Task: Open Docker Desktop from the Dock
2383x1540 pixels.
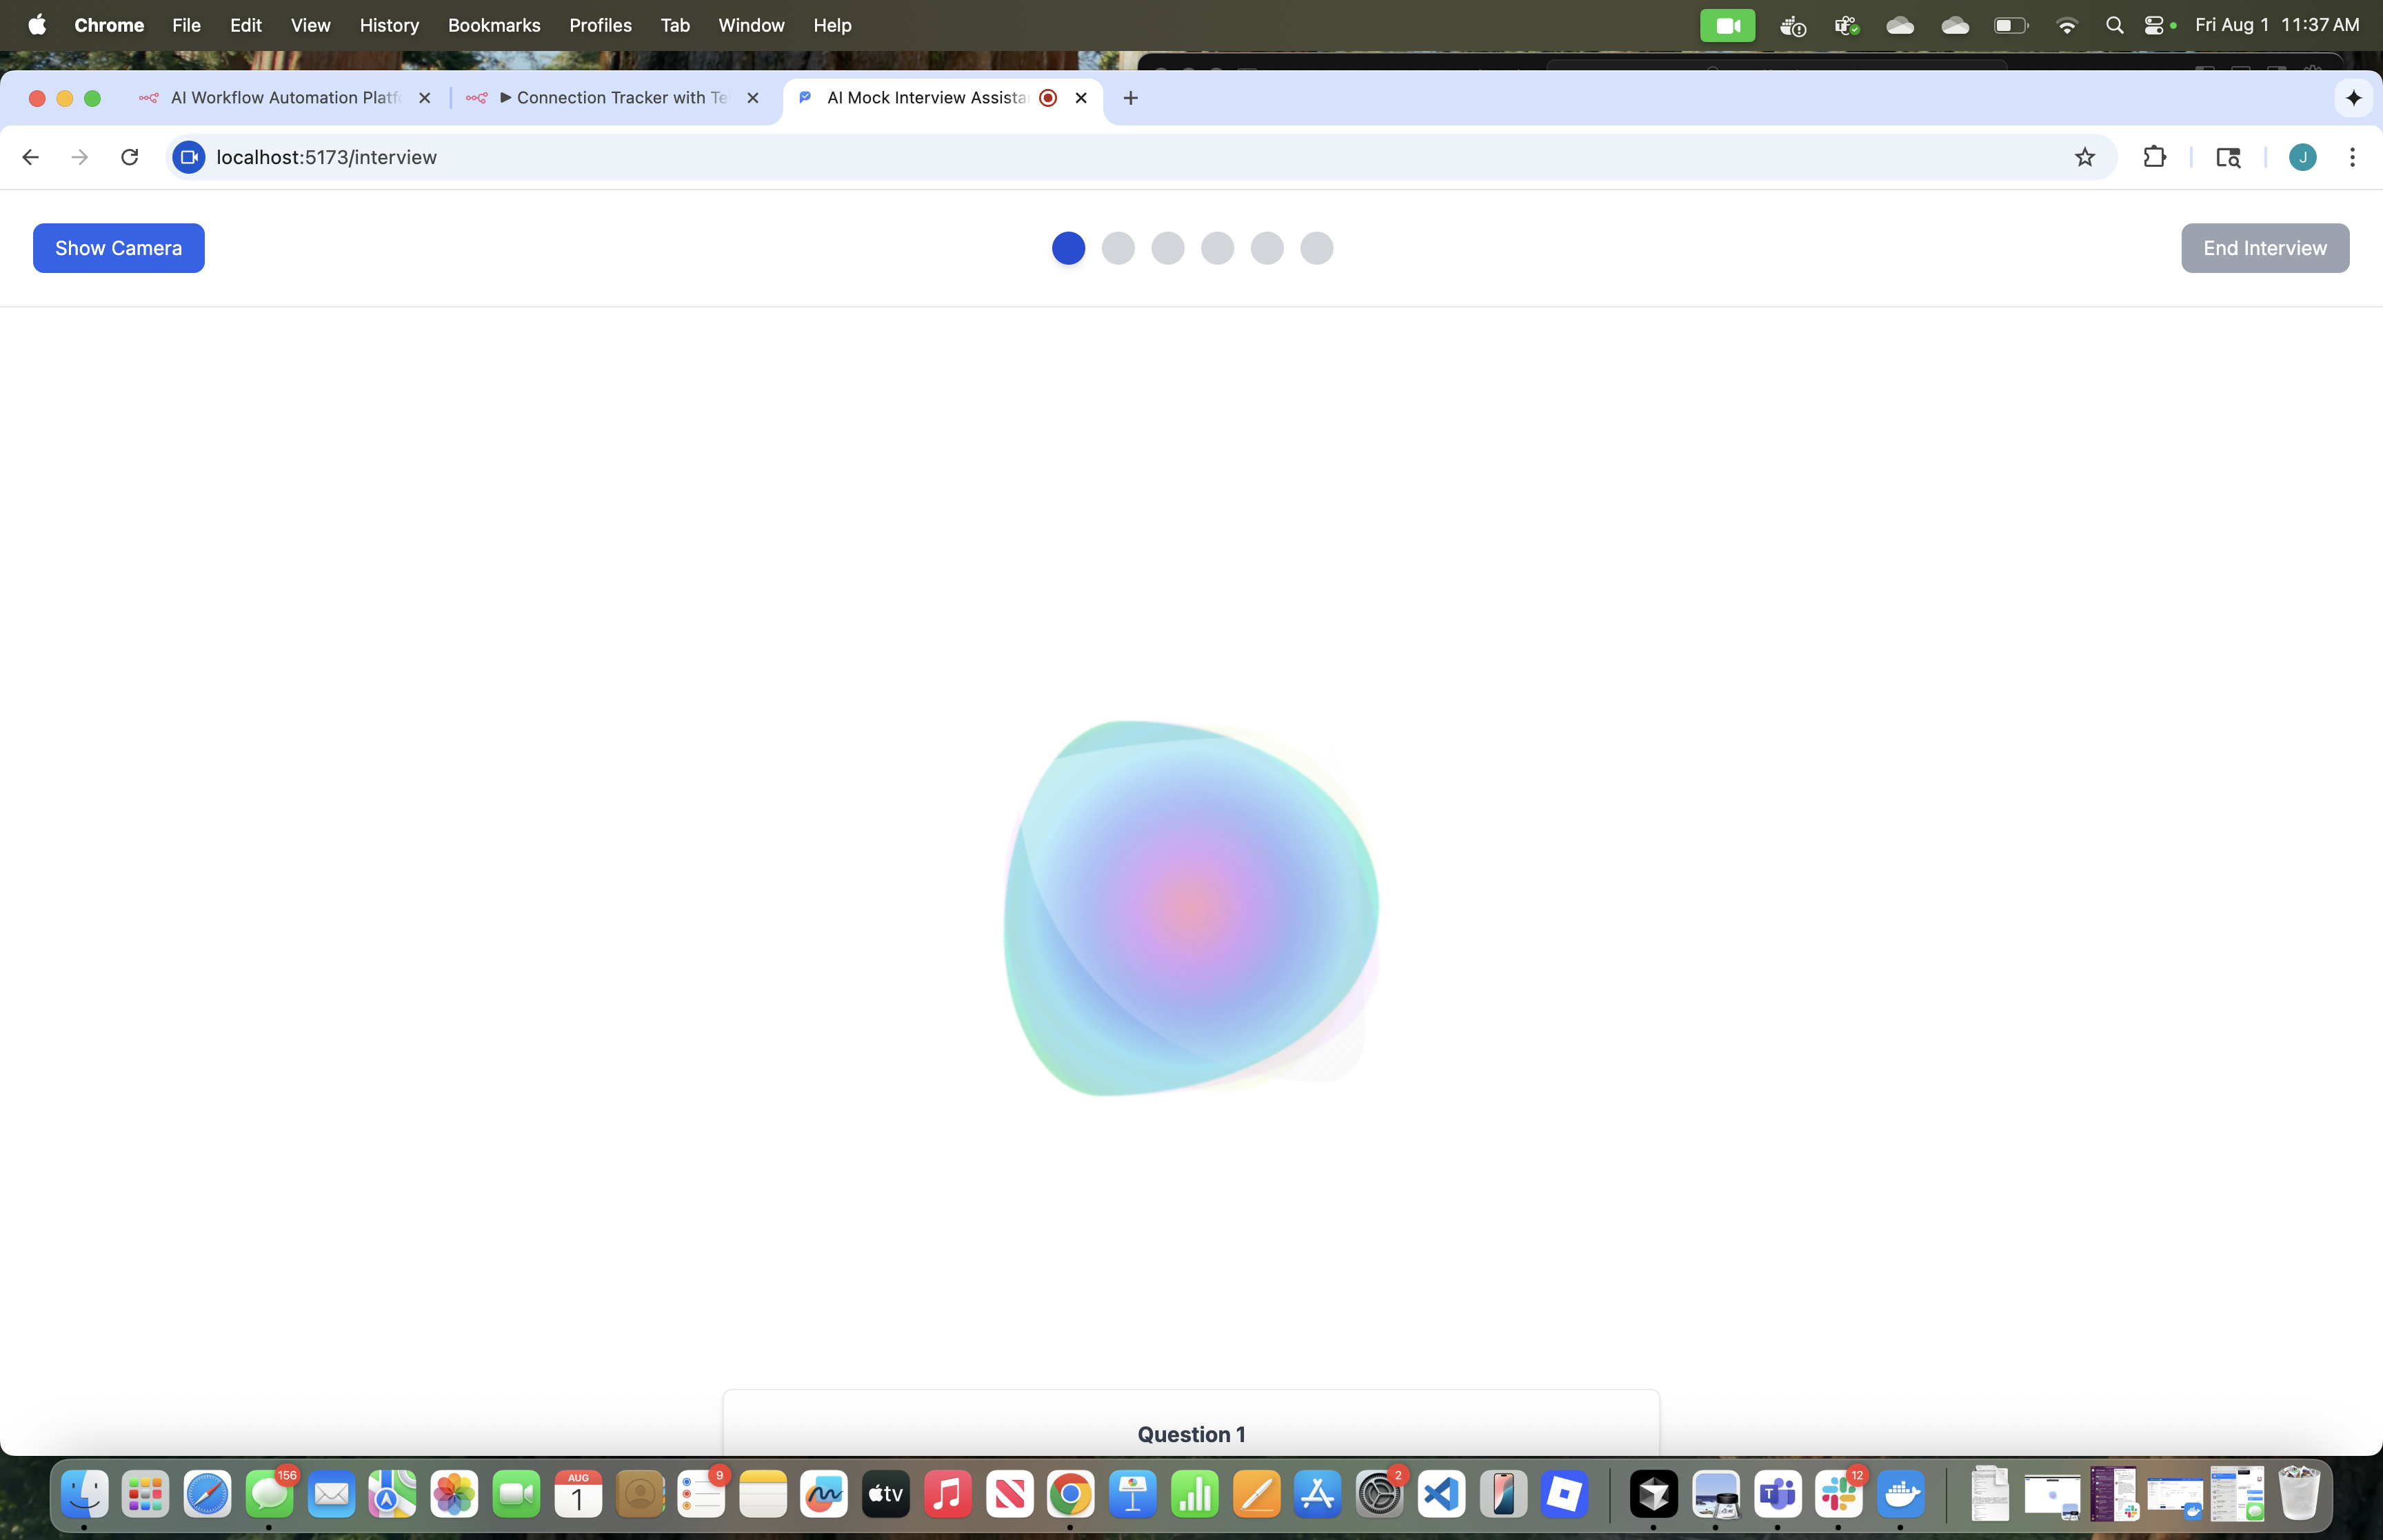Action: [x=1901, y=1494]
